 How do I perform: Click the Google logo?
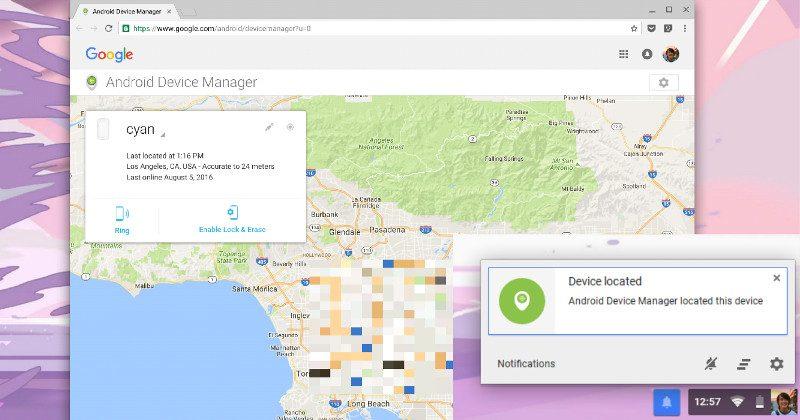(x=109, y=54)
